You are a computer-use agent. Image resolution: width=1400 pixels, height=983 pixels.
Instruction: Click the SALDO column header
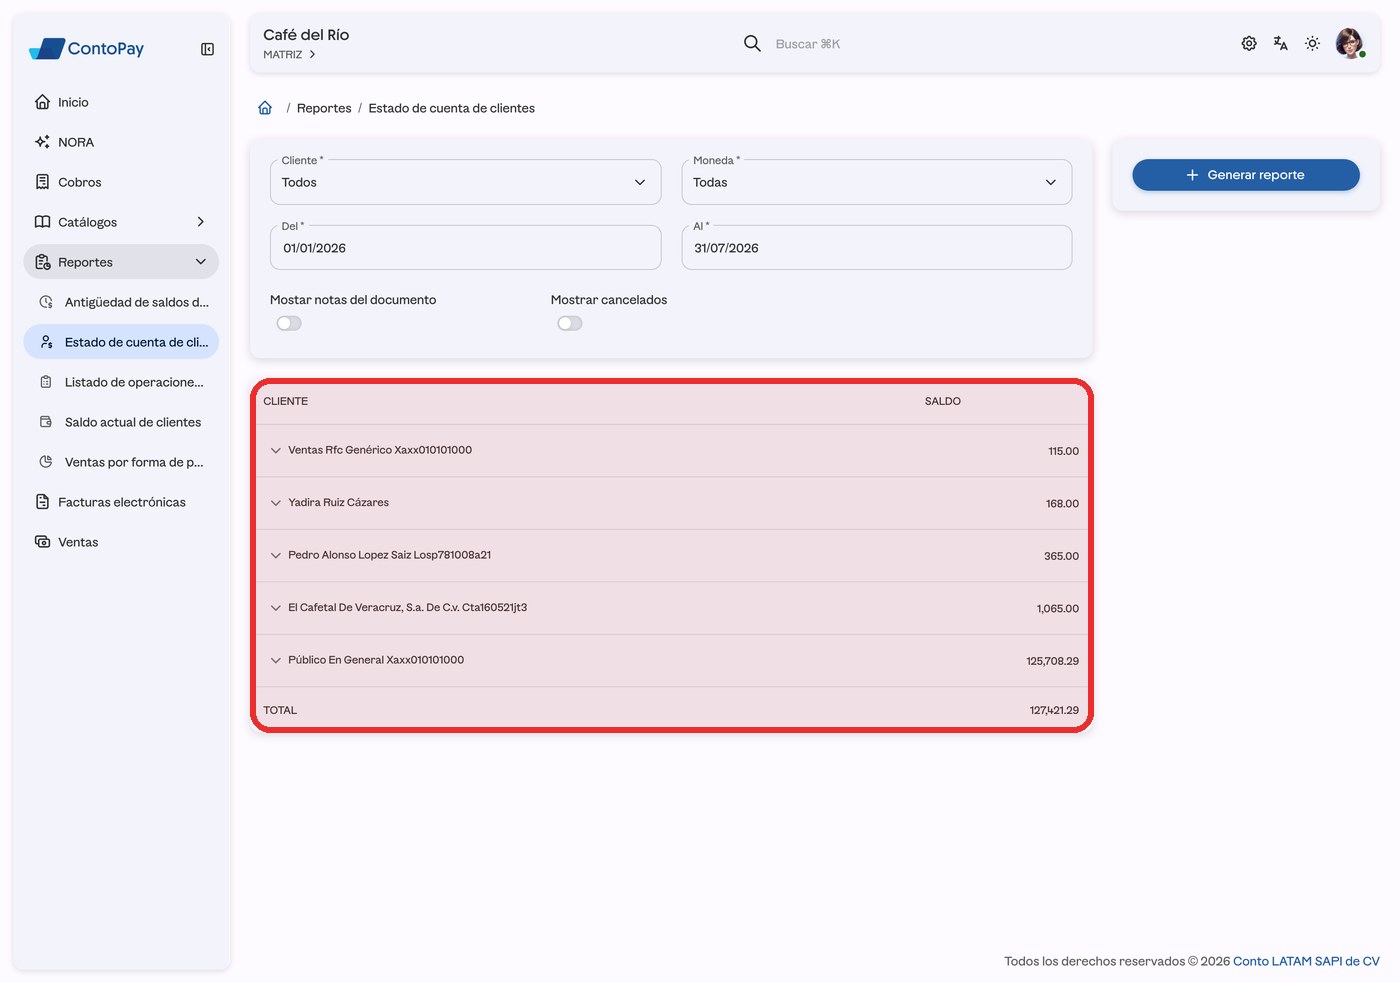coord(943,401)
